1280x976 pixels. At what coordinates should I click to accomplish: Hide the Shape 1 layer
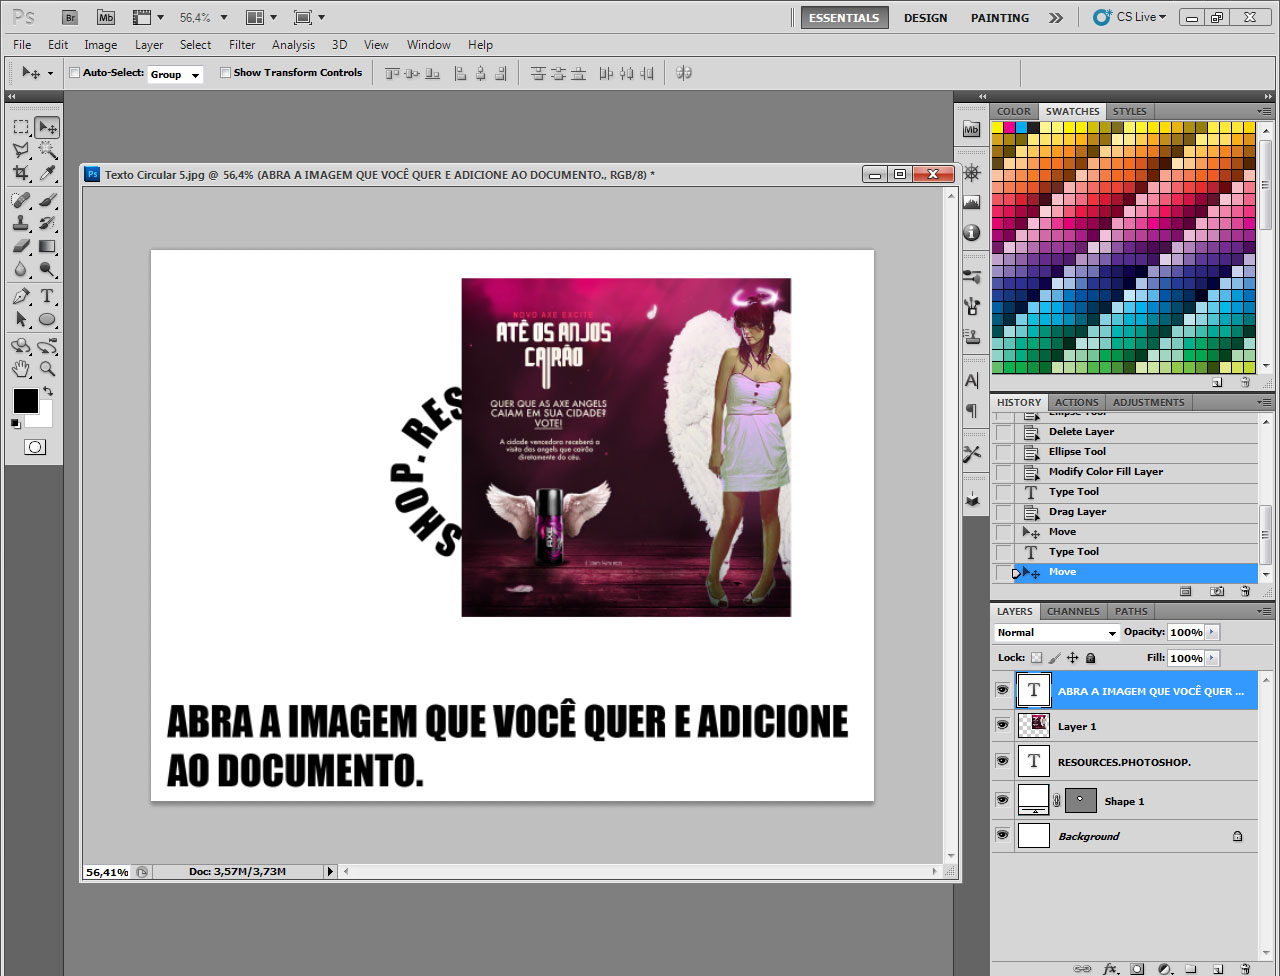[1002, 800]
